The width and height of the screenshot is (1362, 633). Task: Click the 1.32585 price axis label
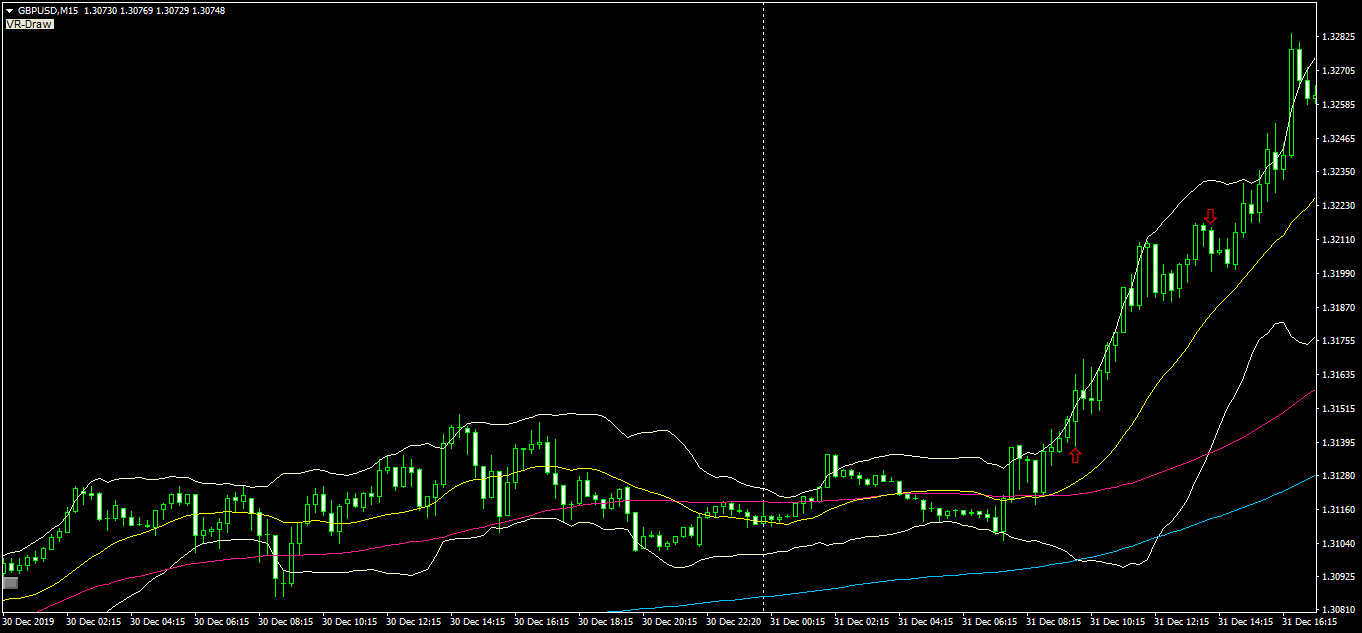(1338, 104)
